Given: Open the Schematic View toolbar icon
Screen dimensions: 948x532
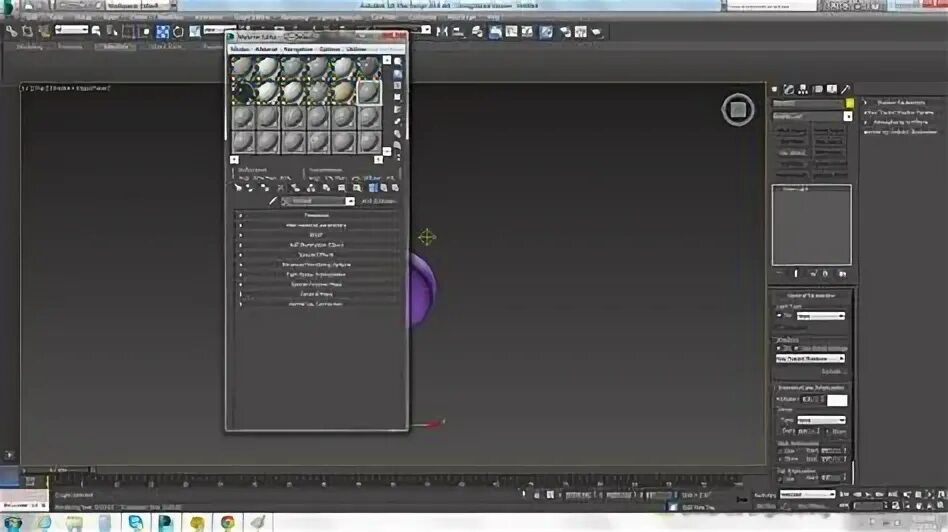Looking at the screenshot, I should pyautogui.click(x=527, y=31).
